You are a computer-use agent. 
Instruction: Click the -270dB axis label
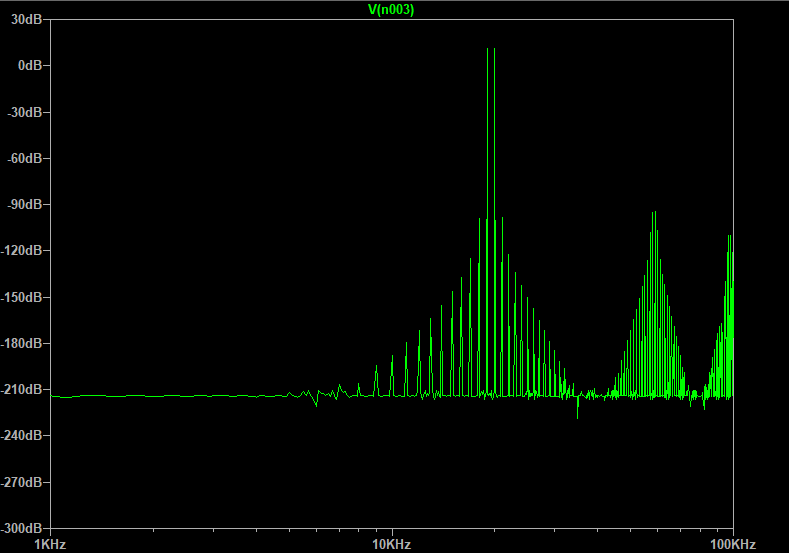click(22, 483)
